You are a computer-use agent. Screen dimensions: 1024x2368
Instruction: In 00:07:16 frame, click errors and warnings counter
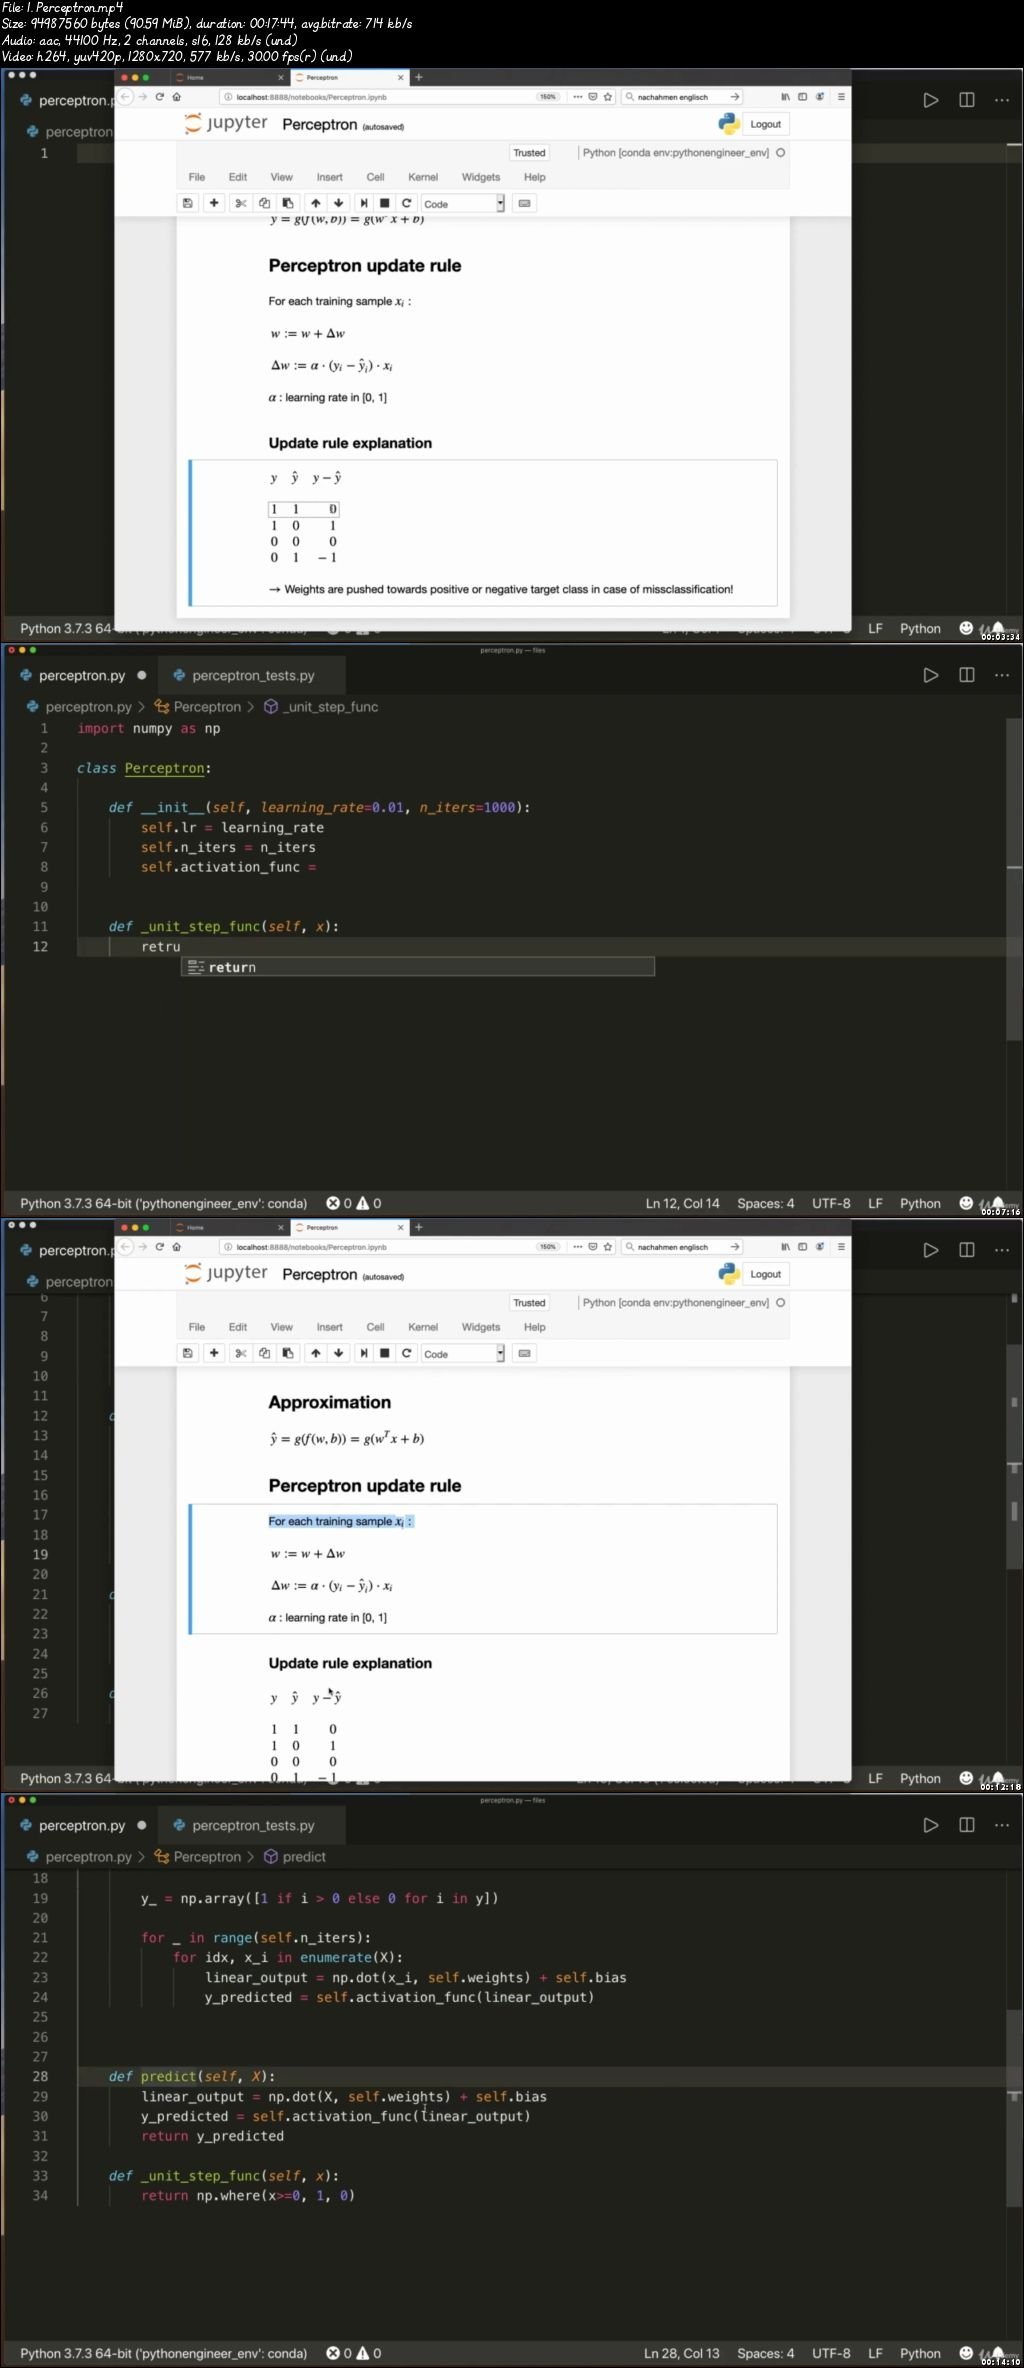[x=354, y=1204]
